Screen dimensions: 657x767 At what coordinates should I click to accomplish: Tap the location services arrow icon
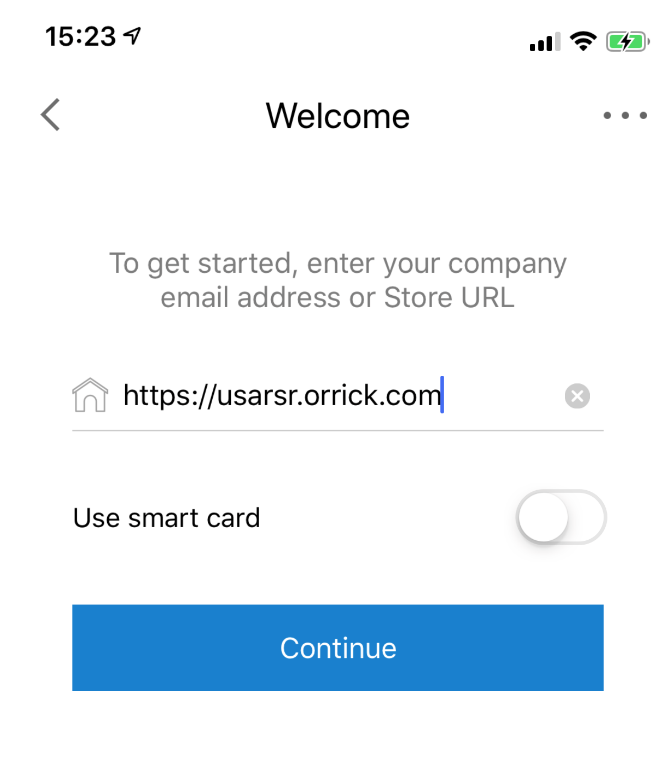point(132,36)
